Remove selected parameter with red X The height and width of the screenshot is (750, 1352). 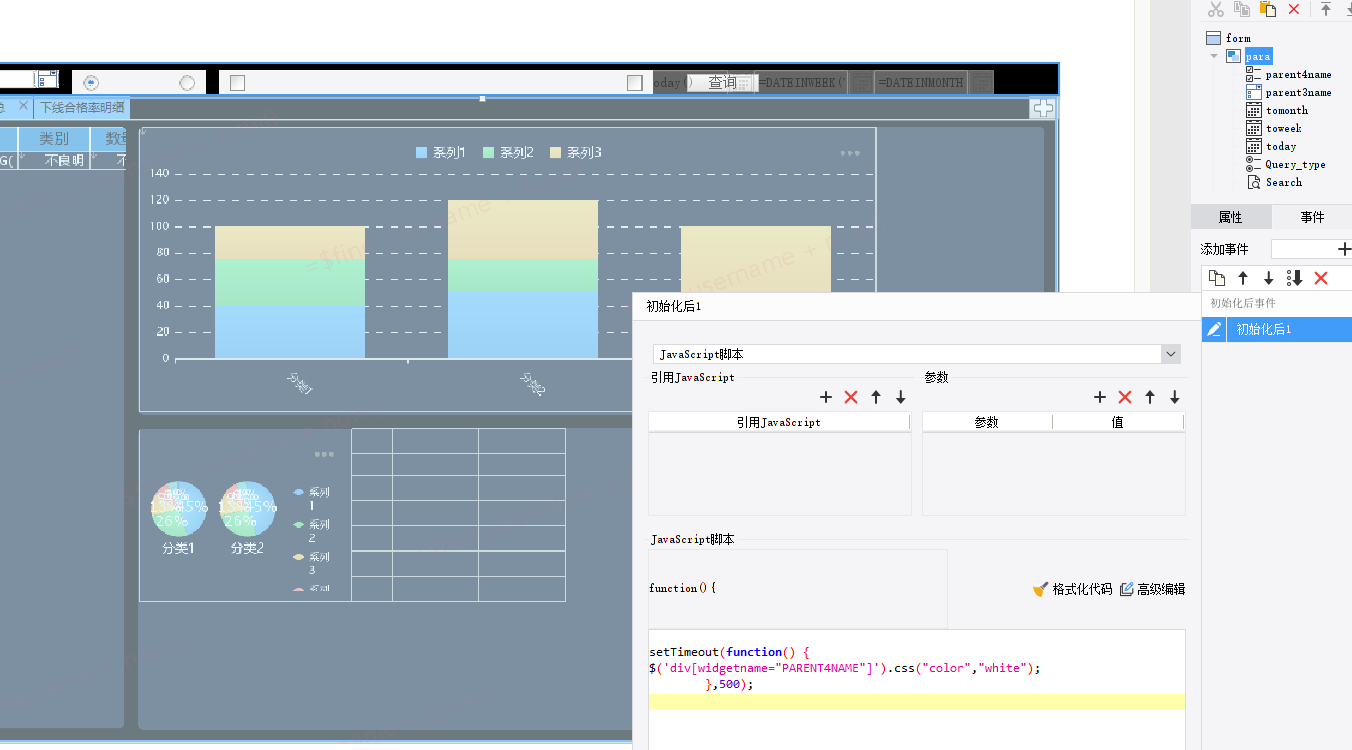(1124, 397)
